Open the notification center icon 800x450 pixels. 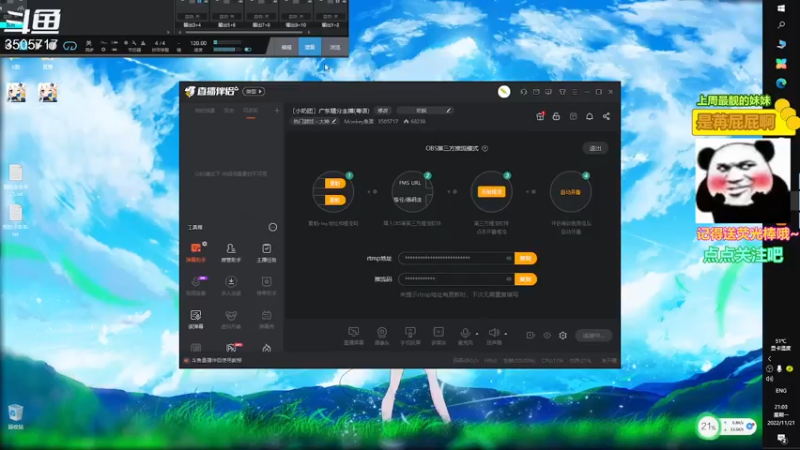(x=781, y=438)
